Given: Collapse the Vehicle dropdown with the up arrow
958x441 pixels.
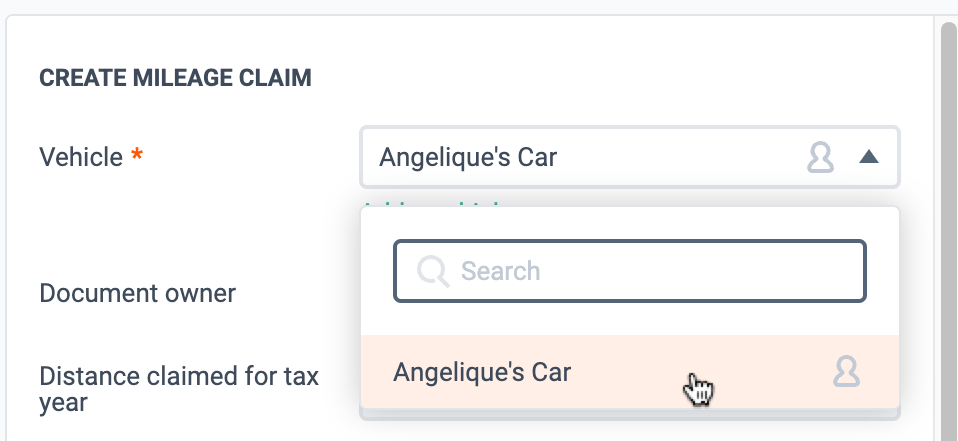Looking at the screenshot, I should [x=868, y=158].
